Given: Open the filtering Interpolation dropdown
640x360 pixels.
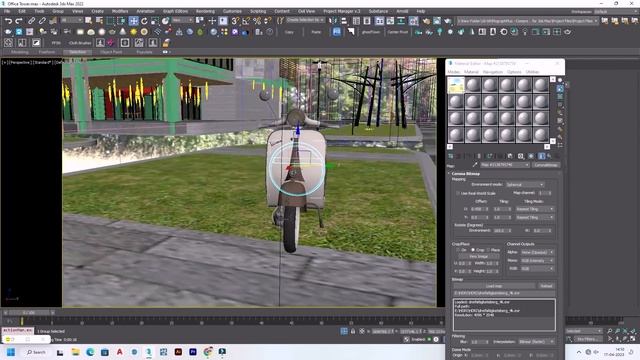Looking at the screenshot, I should (x=536, y=342).
